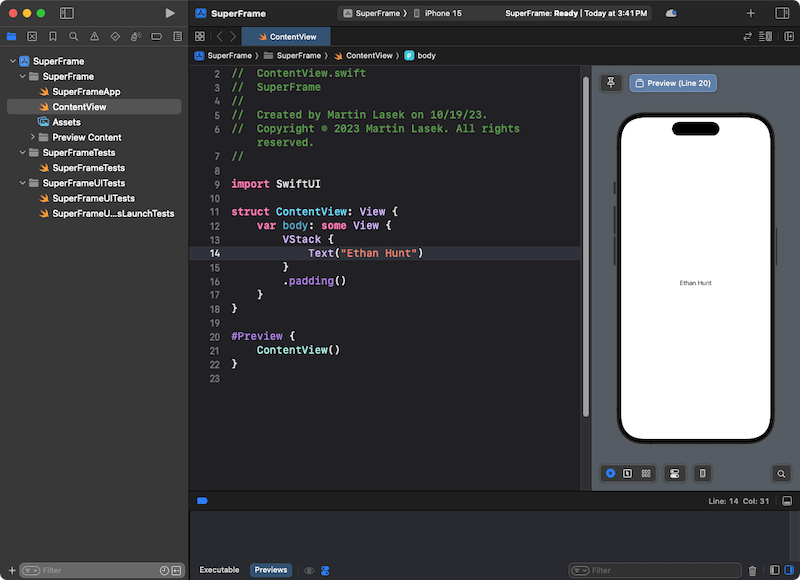The width and height of the screenshot is (800, 580).
Task: Open the related items grid menu
Action: click(200, 36)
